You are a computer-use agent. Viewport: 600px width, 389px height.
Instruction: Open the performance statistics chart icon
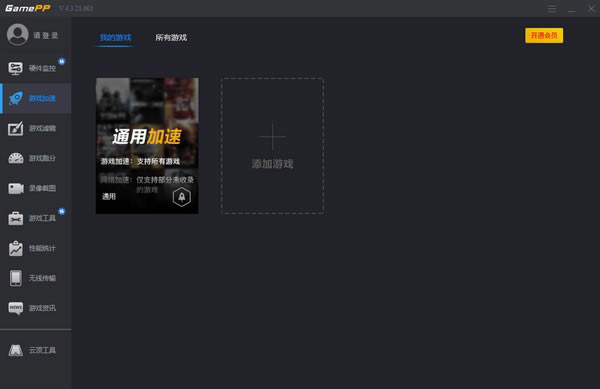(16, 248)
